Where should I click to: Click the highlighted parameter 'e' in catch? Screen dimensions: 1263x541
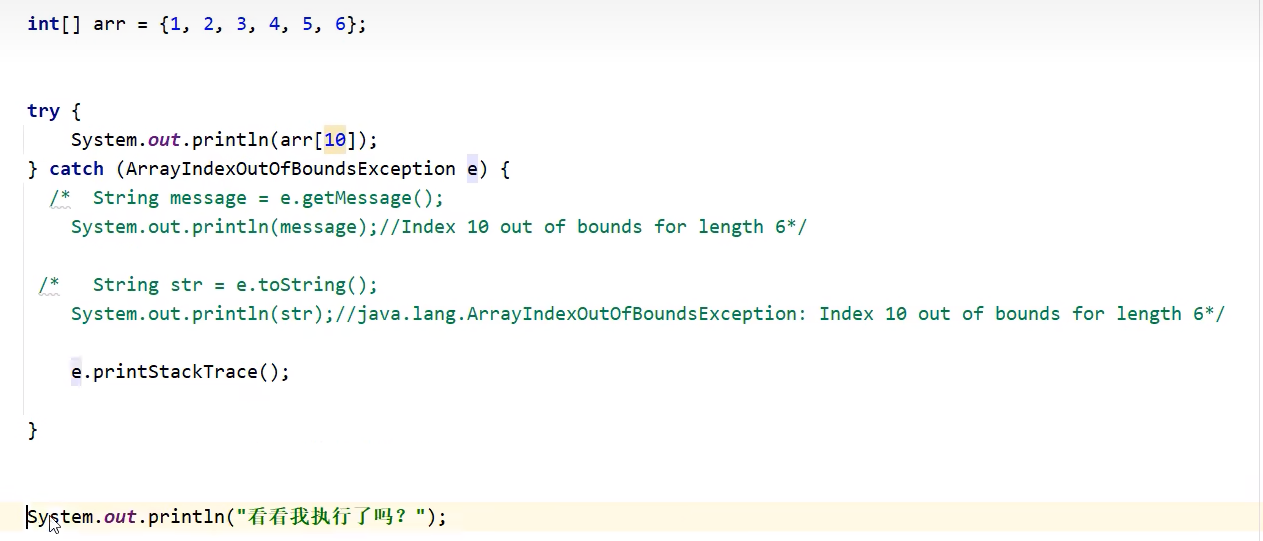pos(473,169)
